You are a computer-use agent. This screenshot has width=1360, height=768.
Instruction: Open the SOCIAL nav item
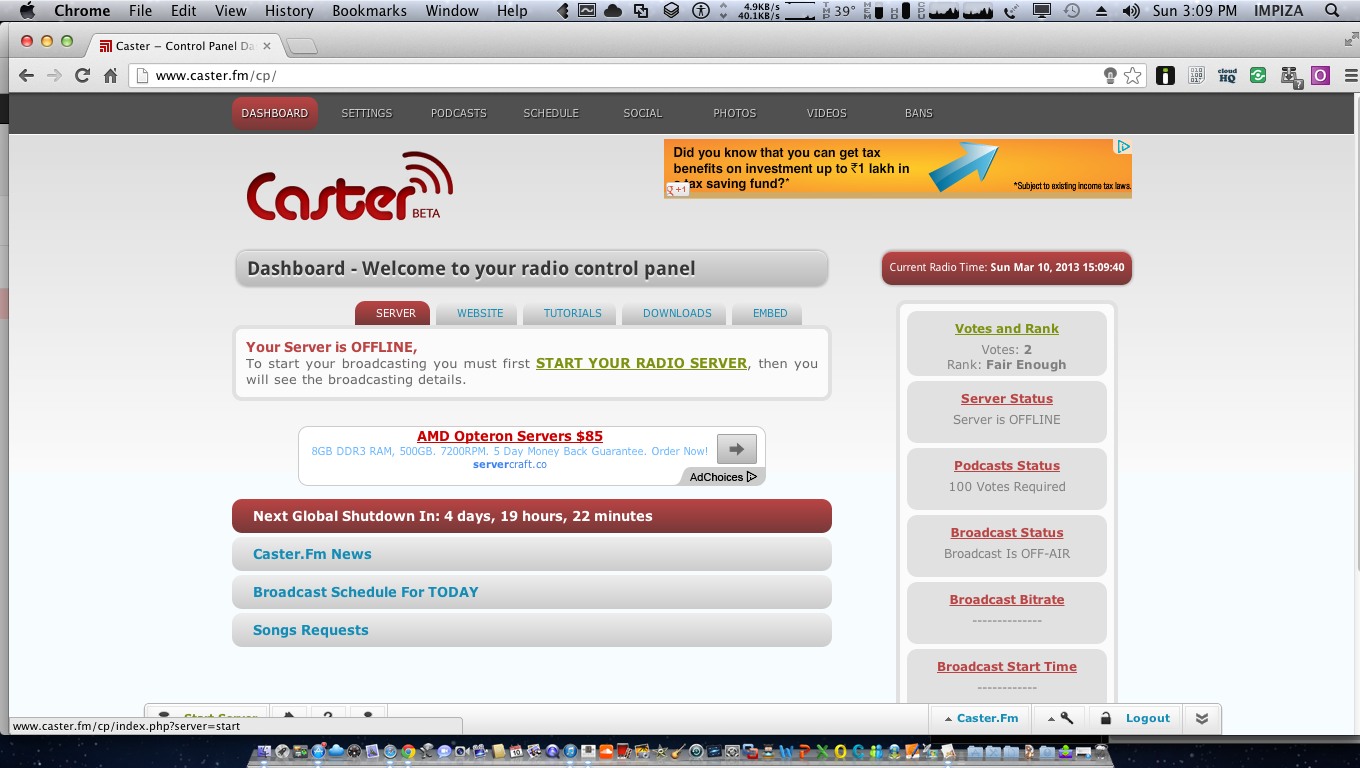[x=643, y=113]
